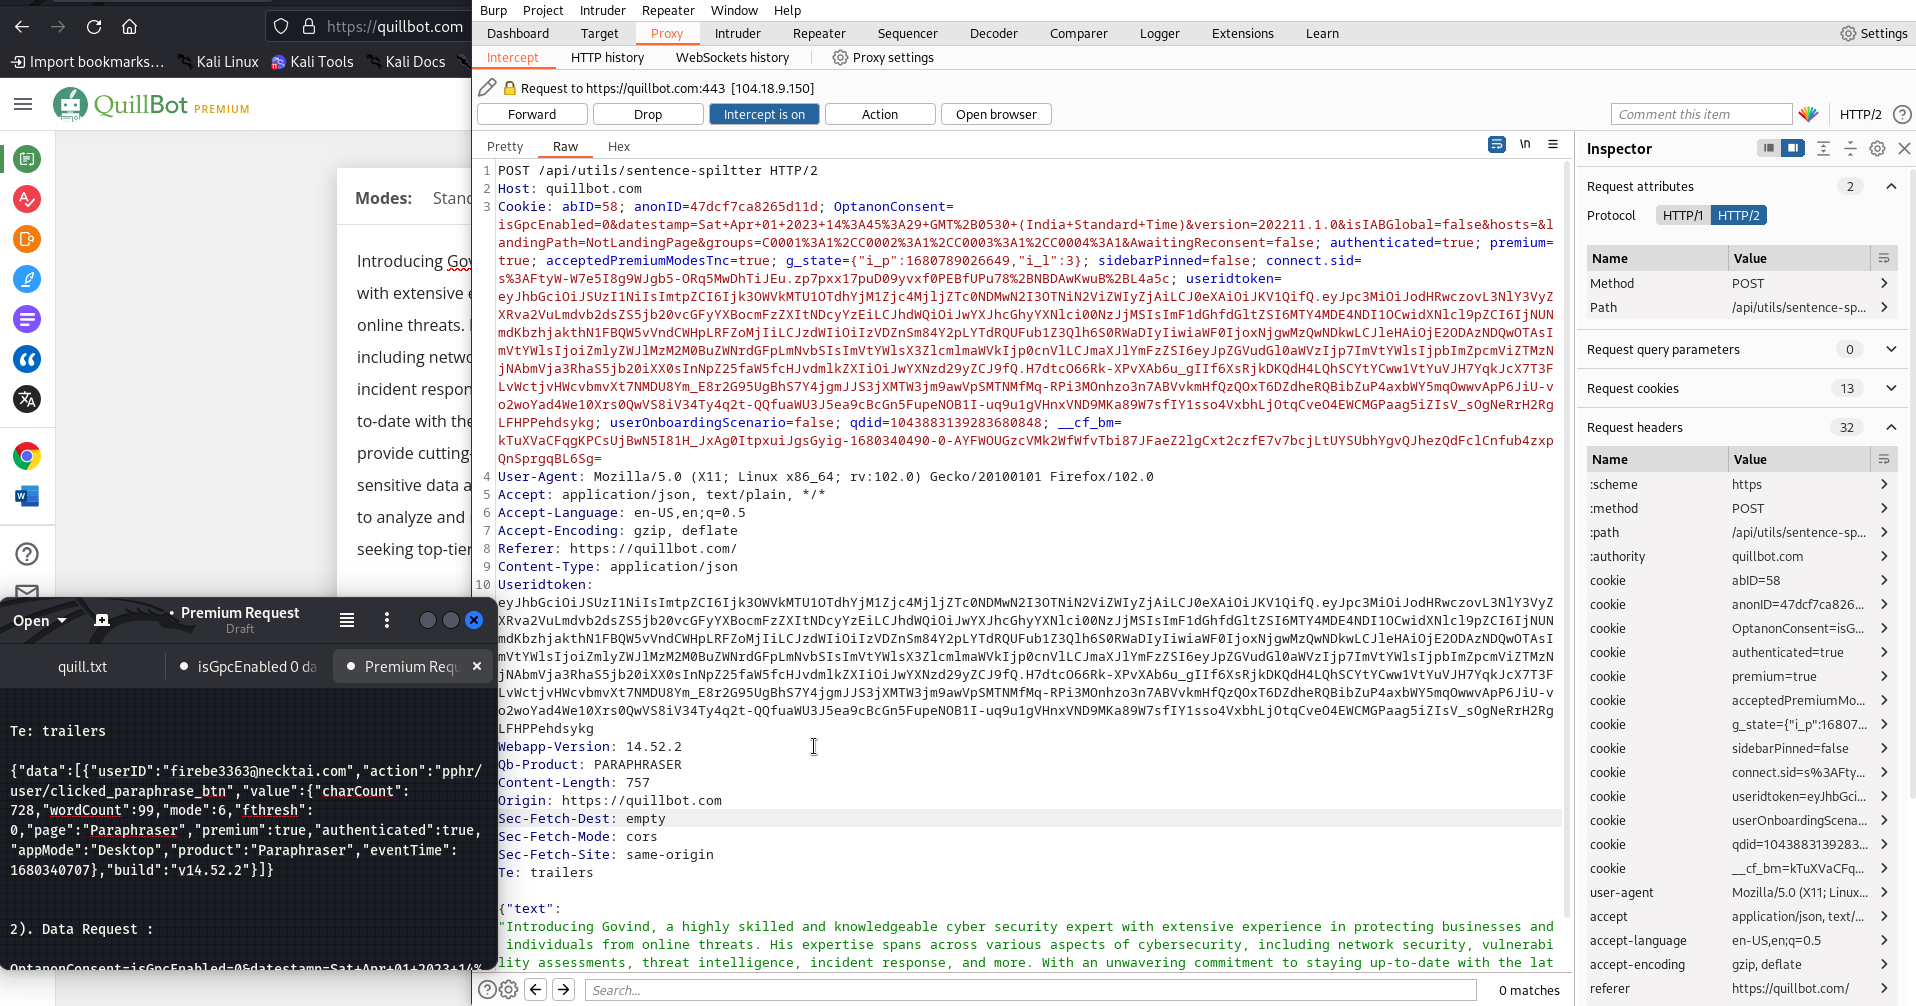Toggle the \n line-ending display option
The height and width of the screenshot is (1006, 1916).
click(1525, 144)
